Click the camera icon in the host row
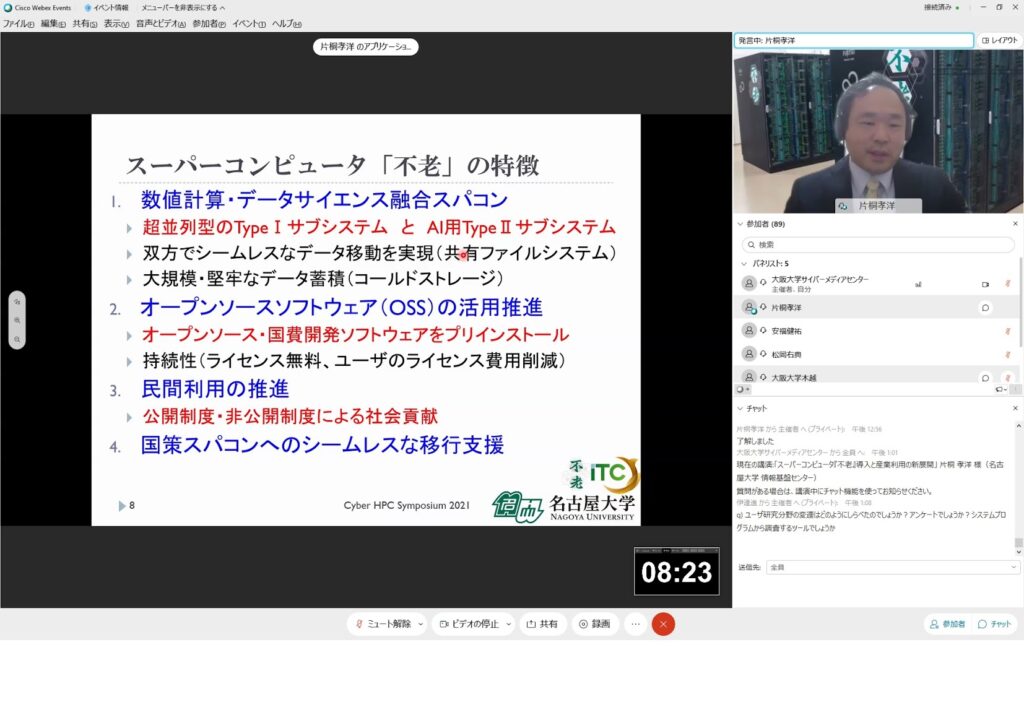The width and height of the screenshot is (1024, 702). click(985, 284)
